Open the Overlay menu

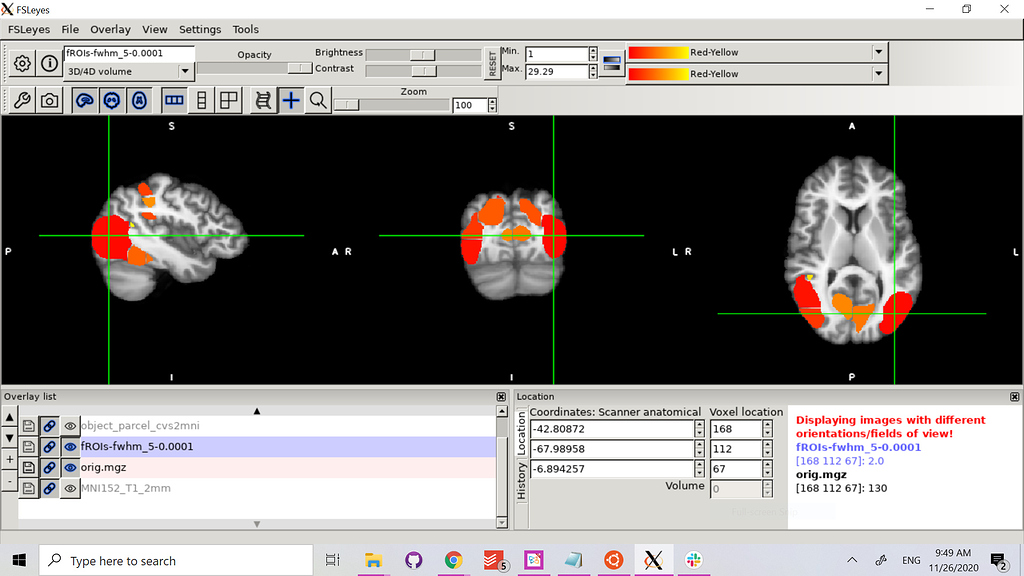click(110, 29)
